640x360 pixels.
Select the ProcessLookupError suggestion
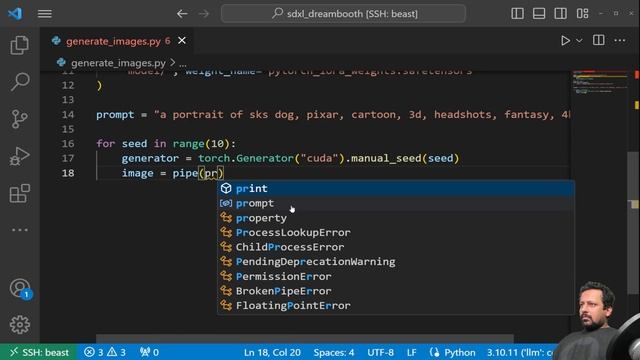[x=396, y=233]
